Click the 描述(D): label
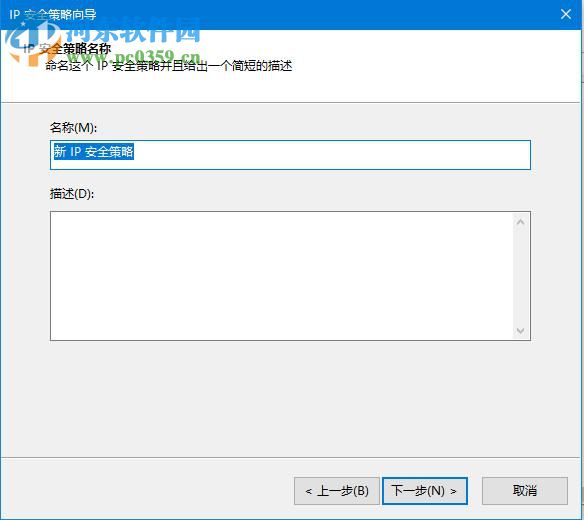 72,194
